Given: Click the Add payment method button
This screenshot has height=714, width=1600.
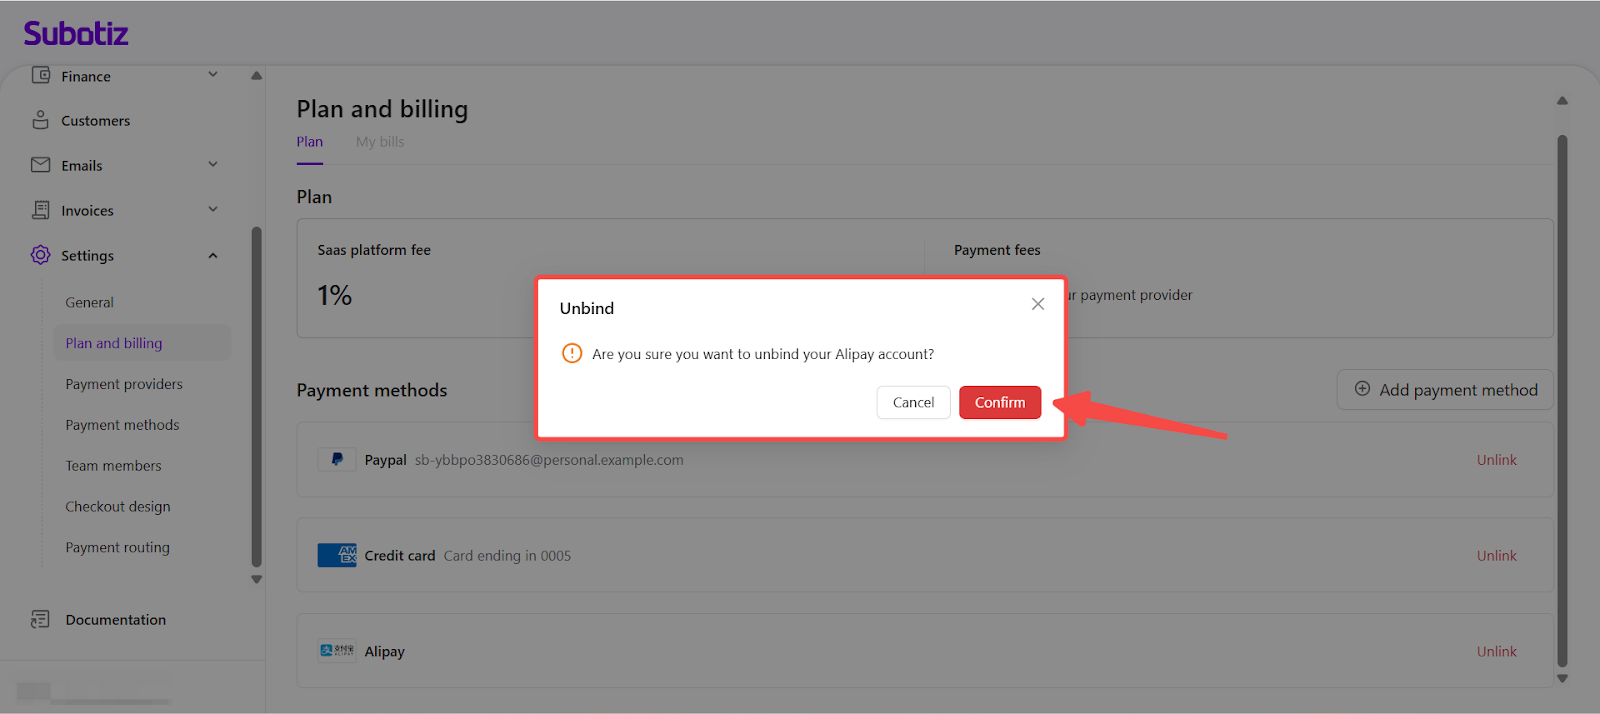Looking at the screenshot, I should [x=1445, y=390].
